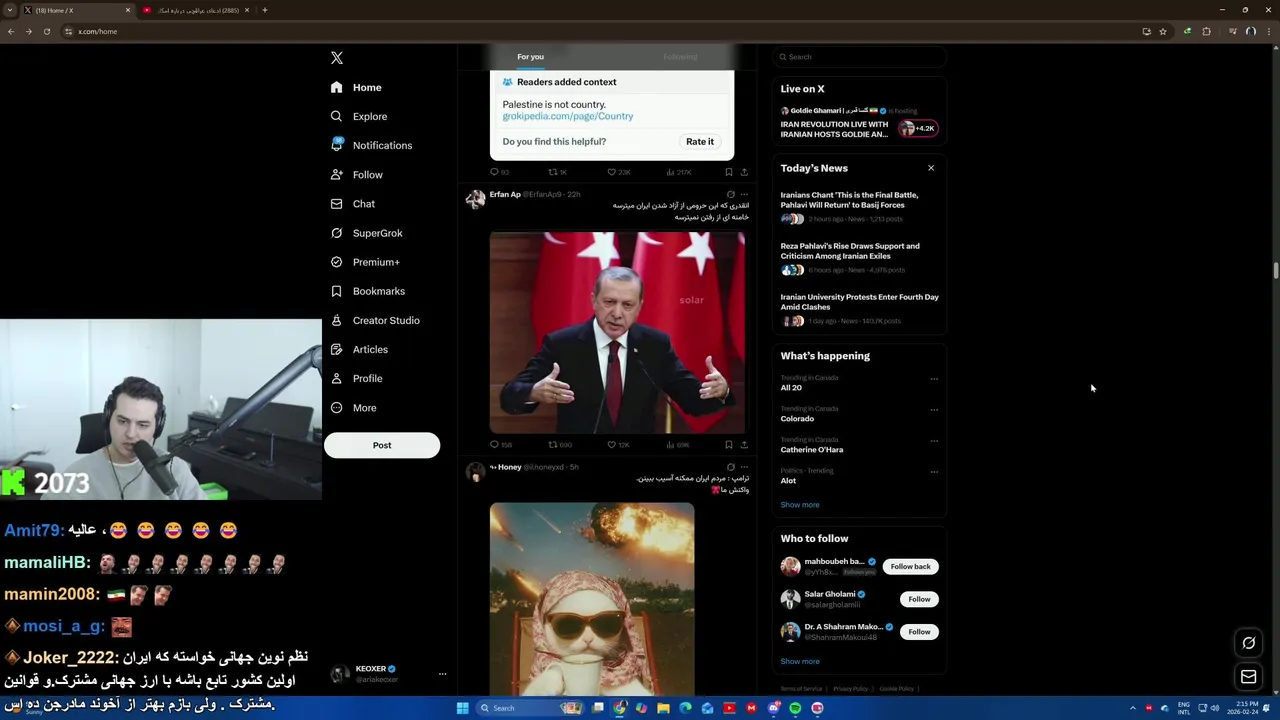Viewport: 1280px width, 720px height.
Task: Switch to the Following tab
Action: click(x=680, y=57)
